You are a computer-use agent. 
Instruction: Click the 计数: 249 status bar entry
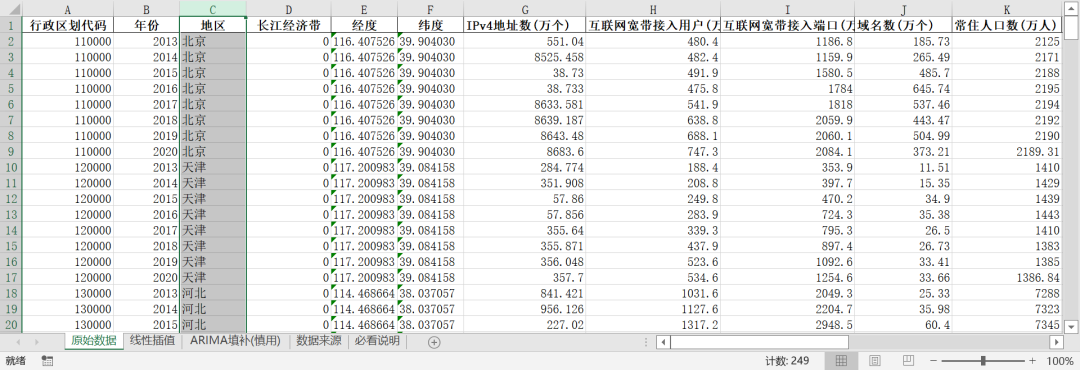(x=787, y=360)
